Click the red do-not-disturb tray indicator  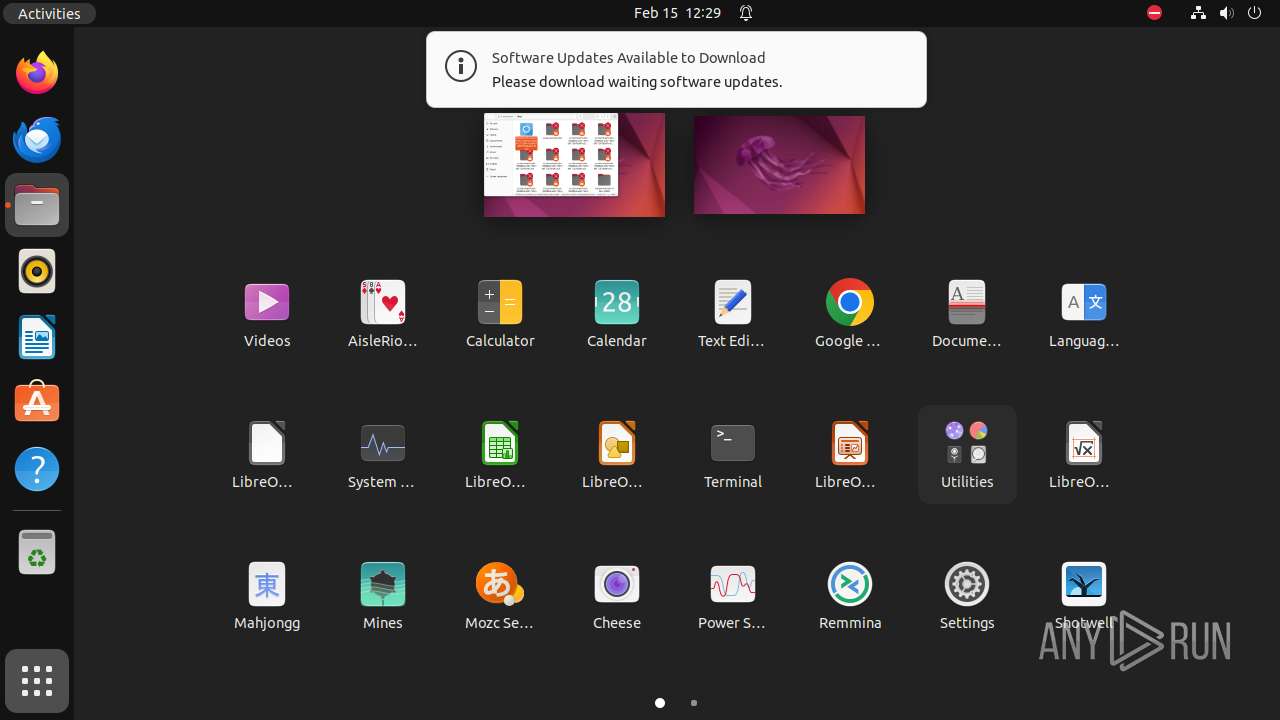pos(1155,13)
